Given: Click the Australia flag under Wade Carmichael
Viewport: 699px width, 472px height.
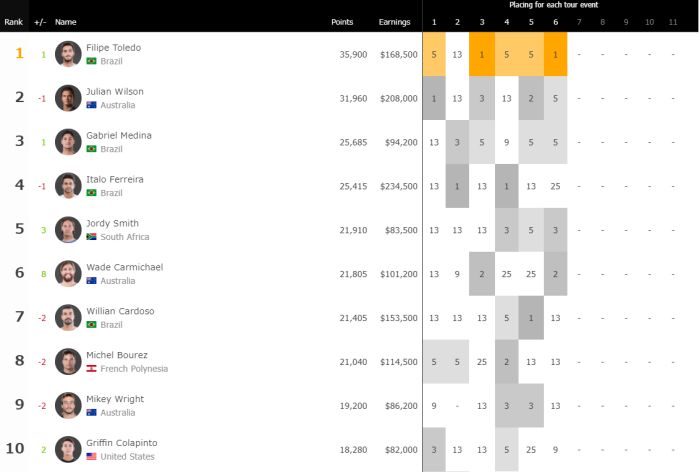Looking at the screenshot, I should click(92, 281).
